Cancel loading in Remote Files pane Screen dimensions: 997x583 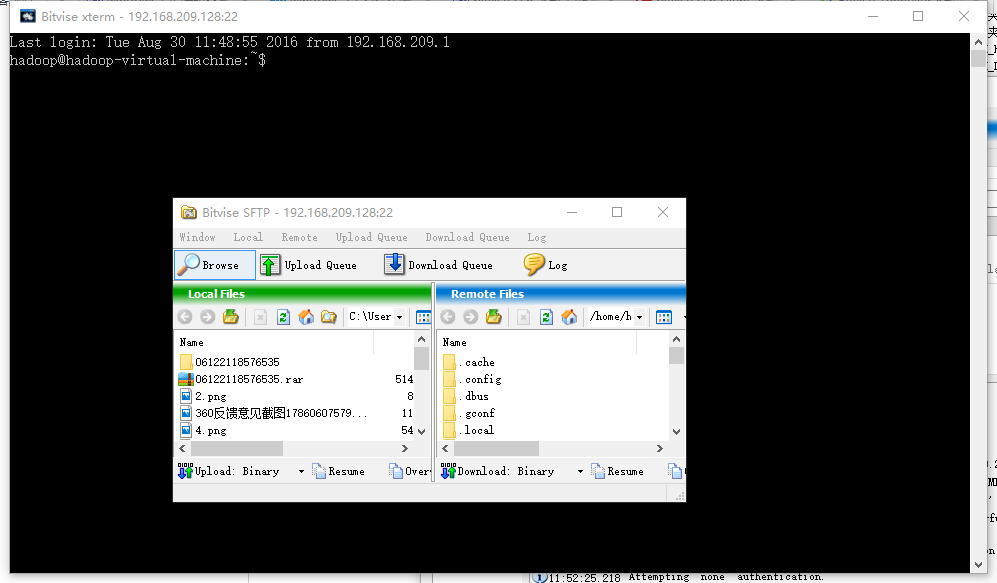(523, 317)
